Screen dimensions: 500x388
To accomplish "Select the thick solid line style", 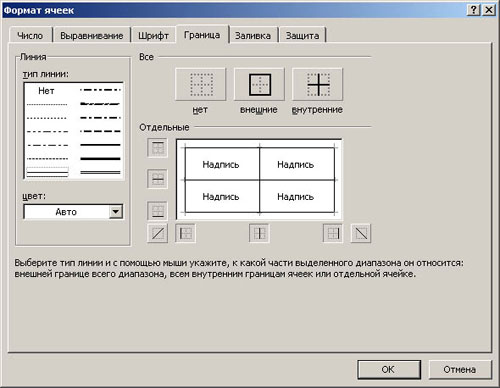I will [x=100, y=158].
